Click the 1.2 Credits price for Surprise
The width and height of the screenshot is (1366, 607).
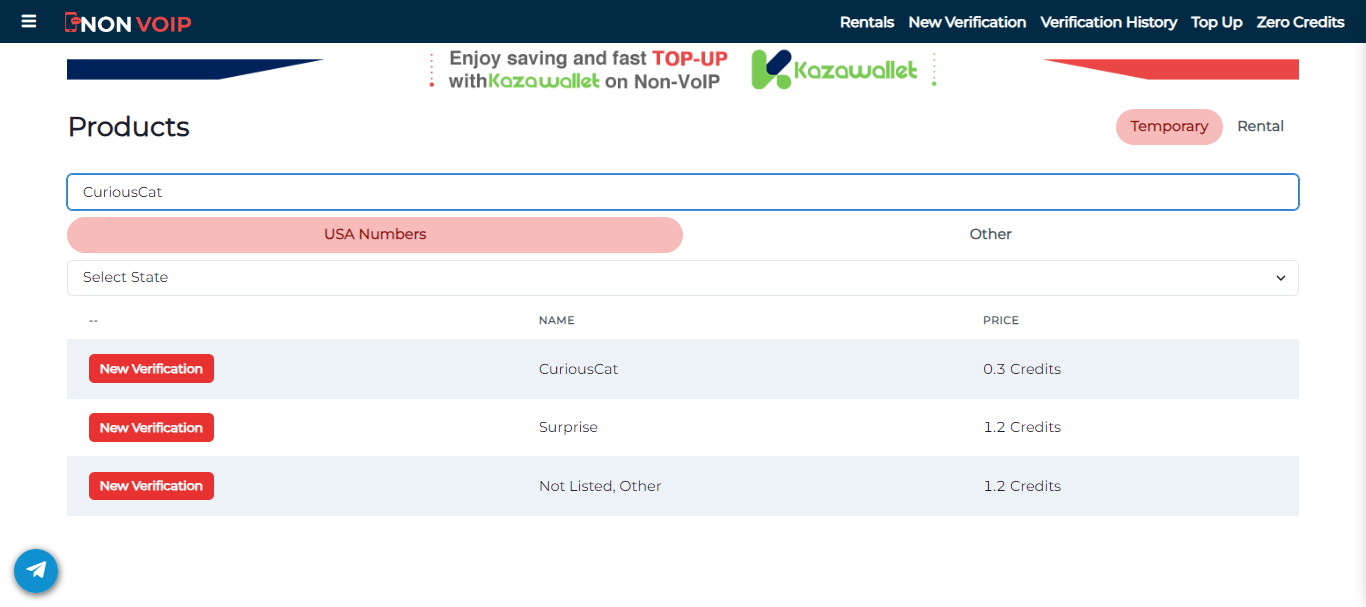point(1022,427)
